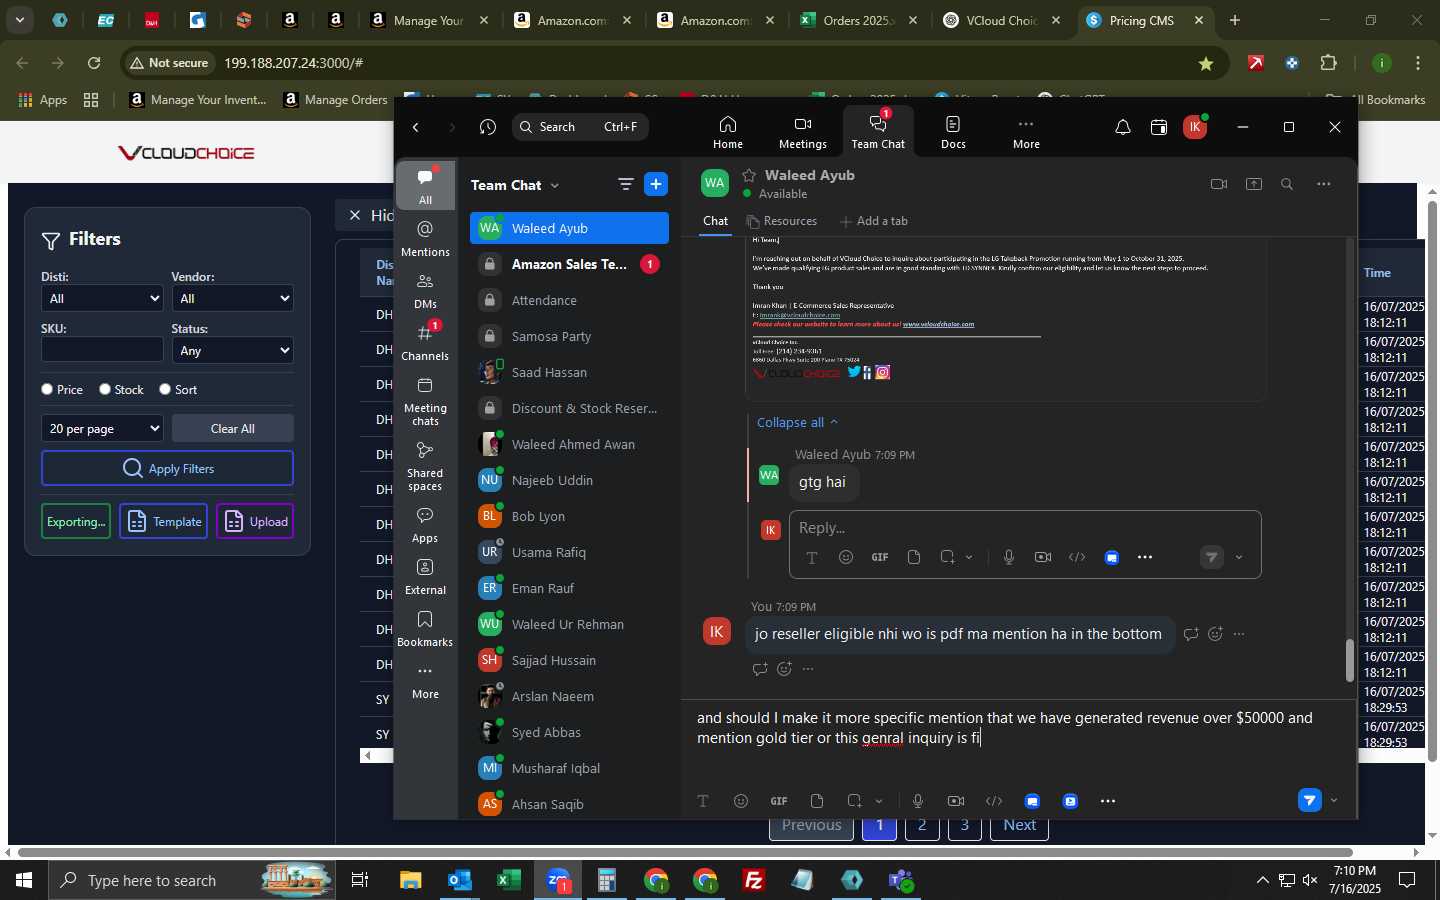The image size is (1440, 900).
Task: Select the Stock radio button
Action: (x=105, y=389)
